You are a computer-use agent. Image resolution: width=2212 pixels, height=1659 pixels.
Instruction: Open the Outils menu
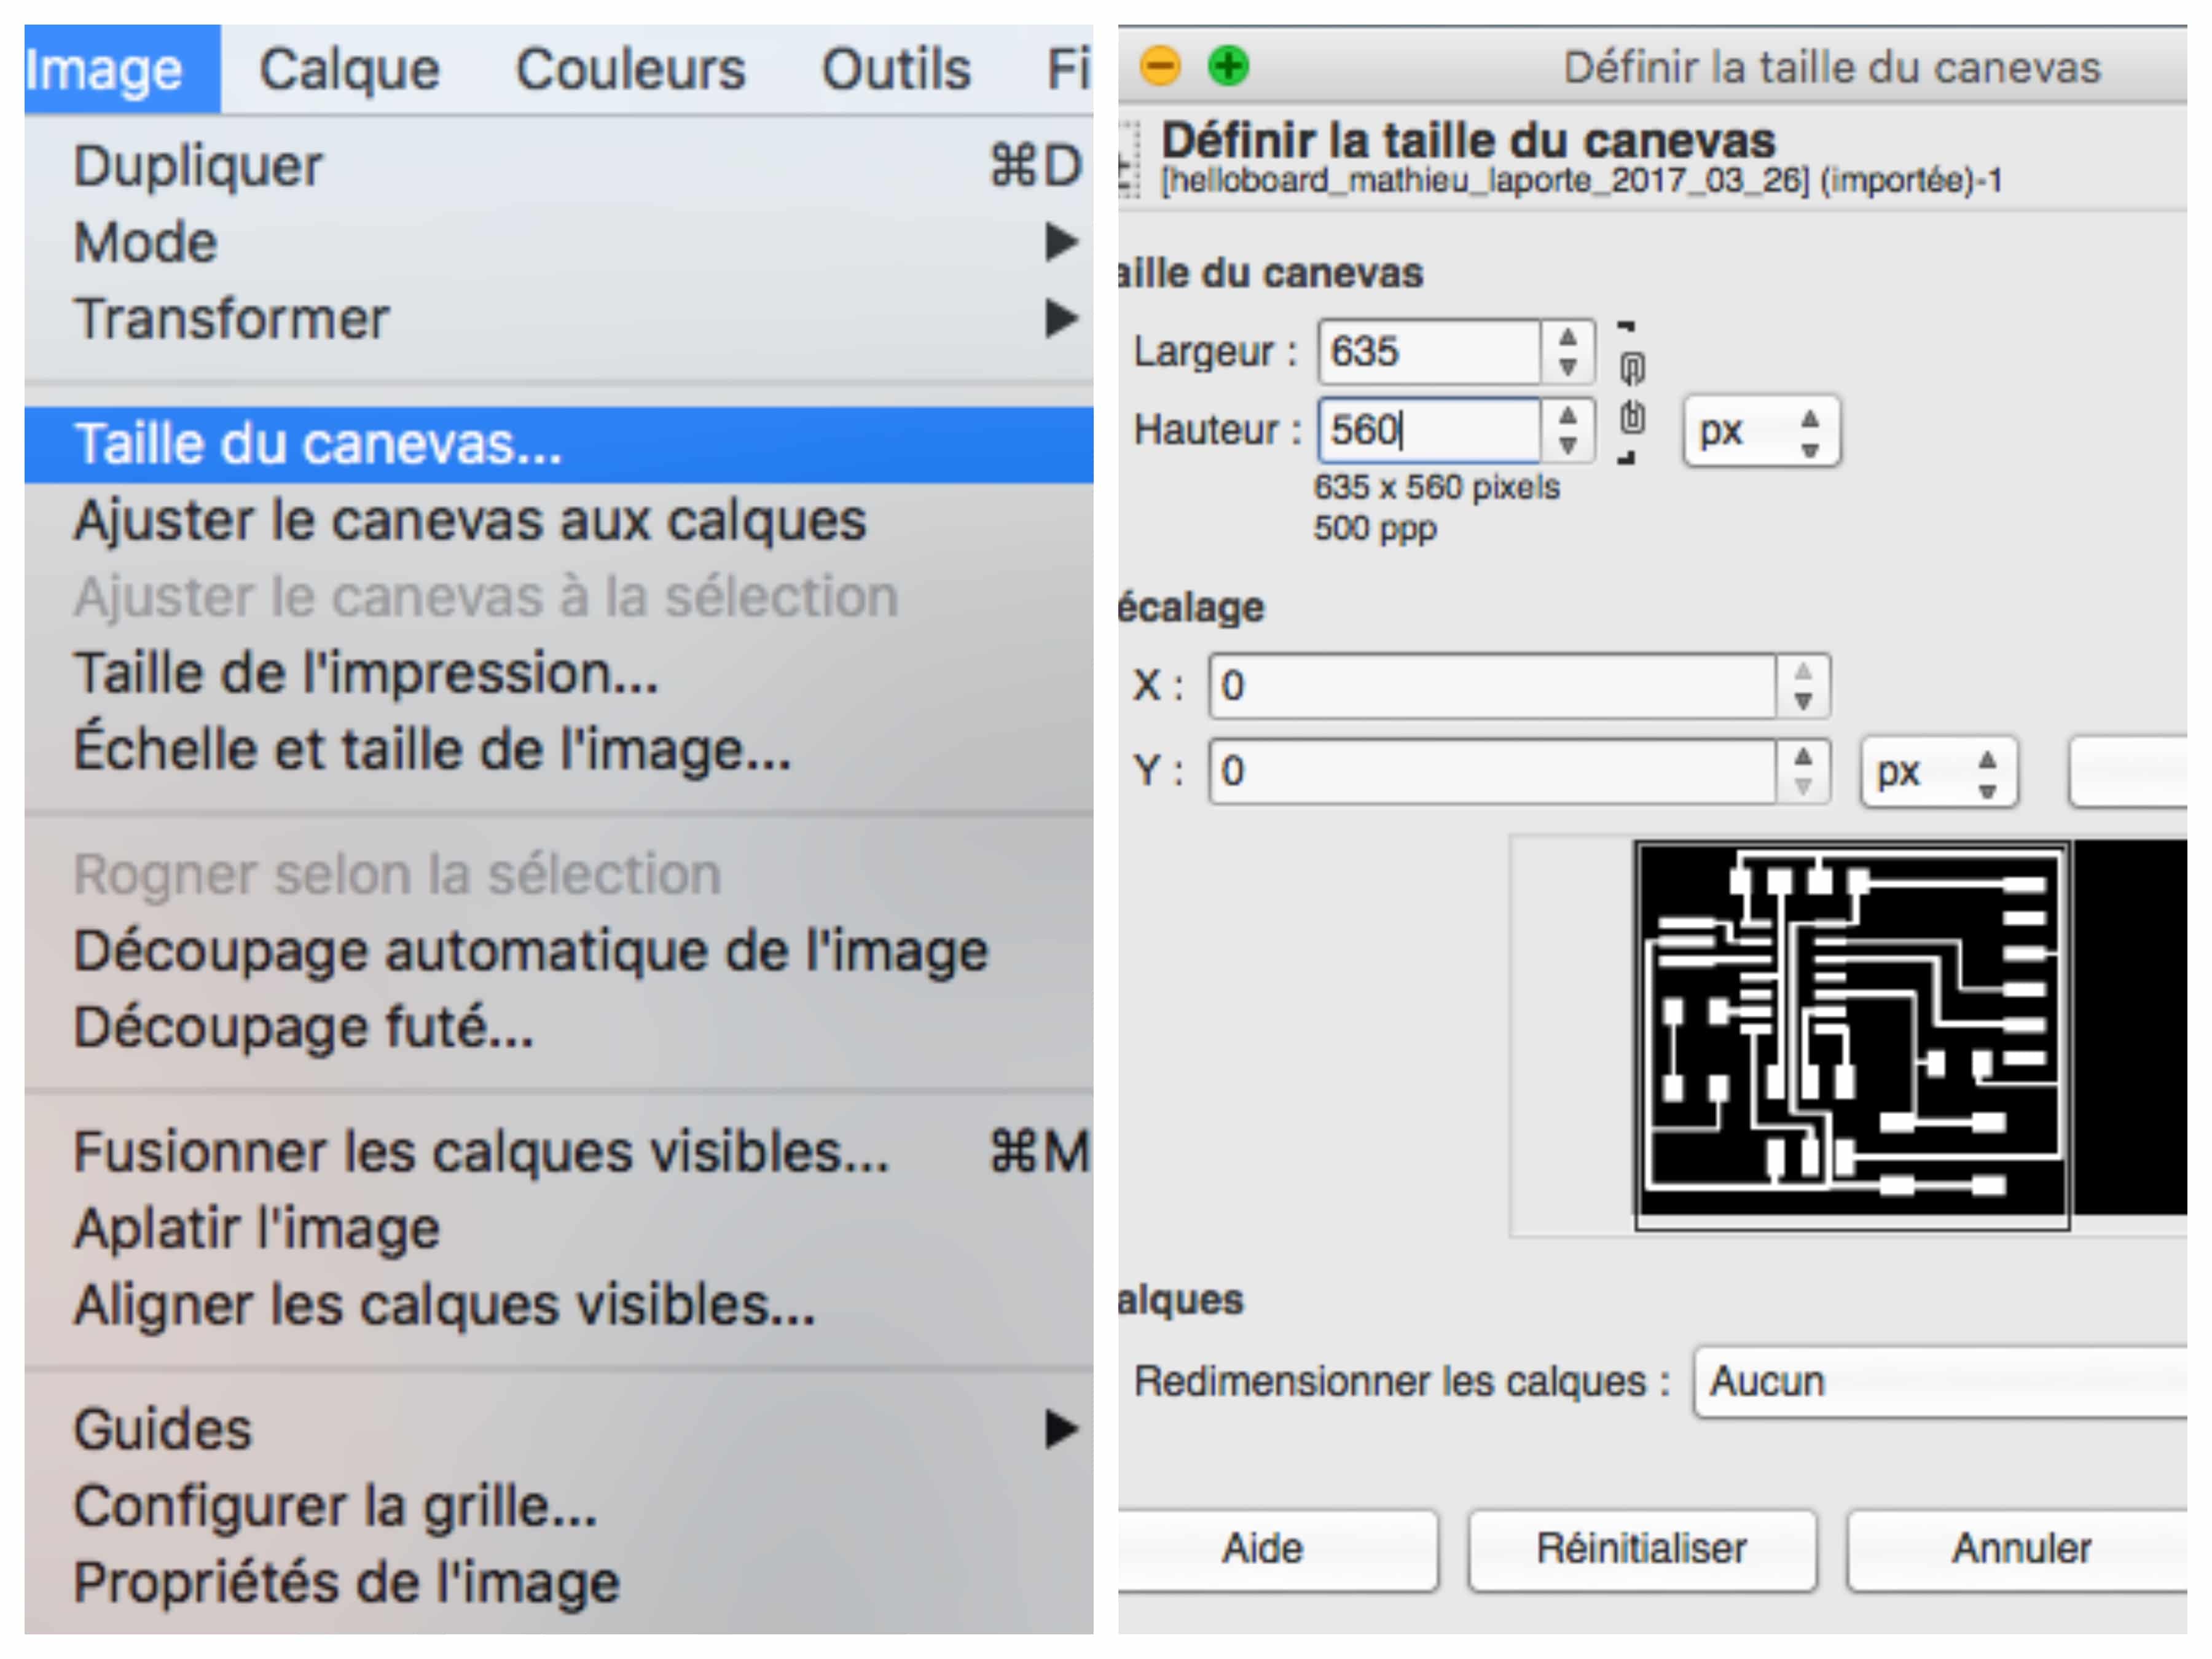[896, 69]
